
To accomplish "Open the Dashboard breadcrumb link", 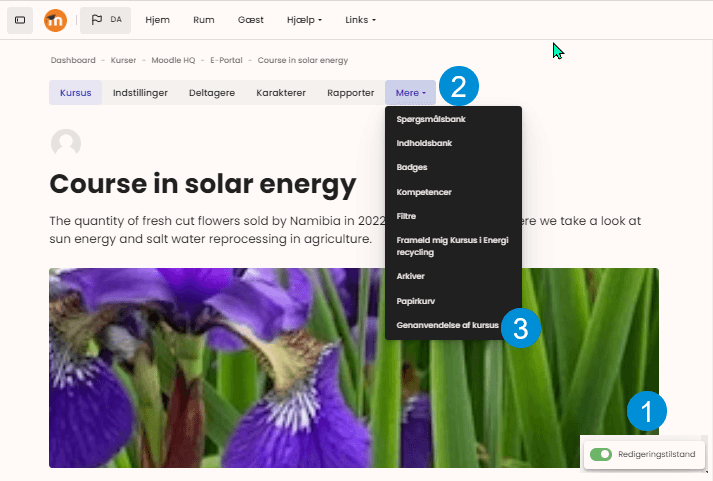I will [73, 60].
